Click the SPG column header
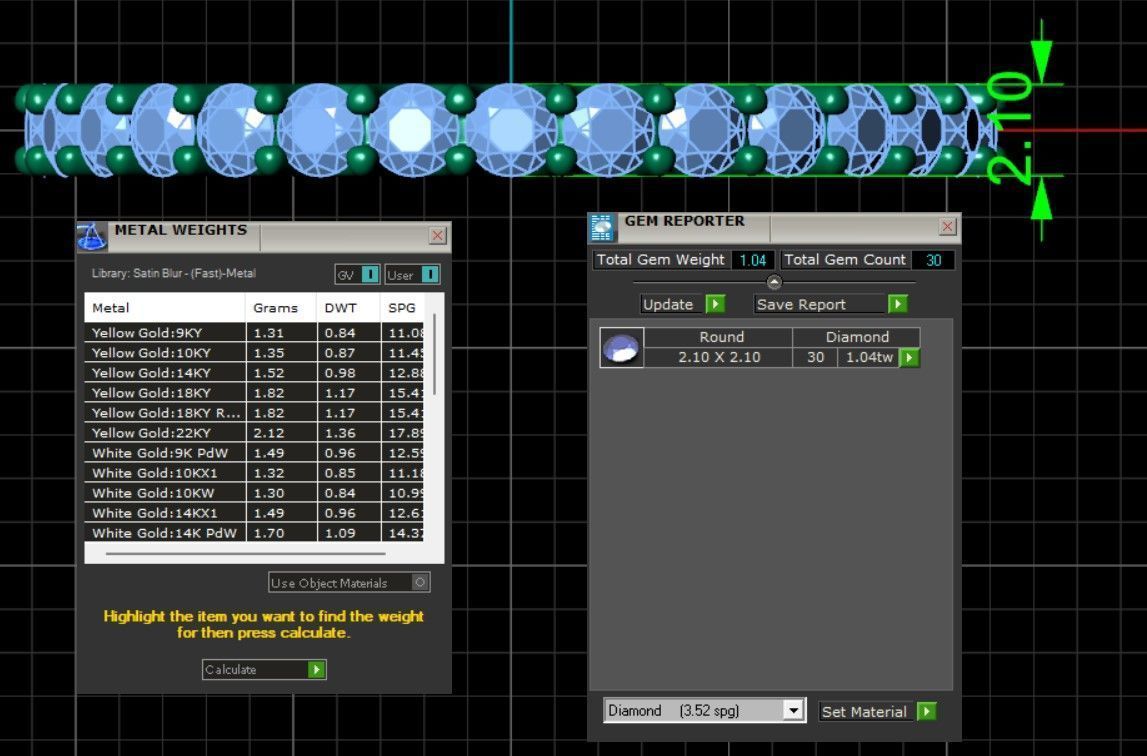 pos(402,308)
